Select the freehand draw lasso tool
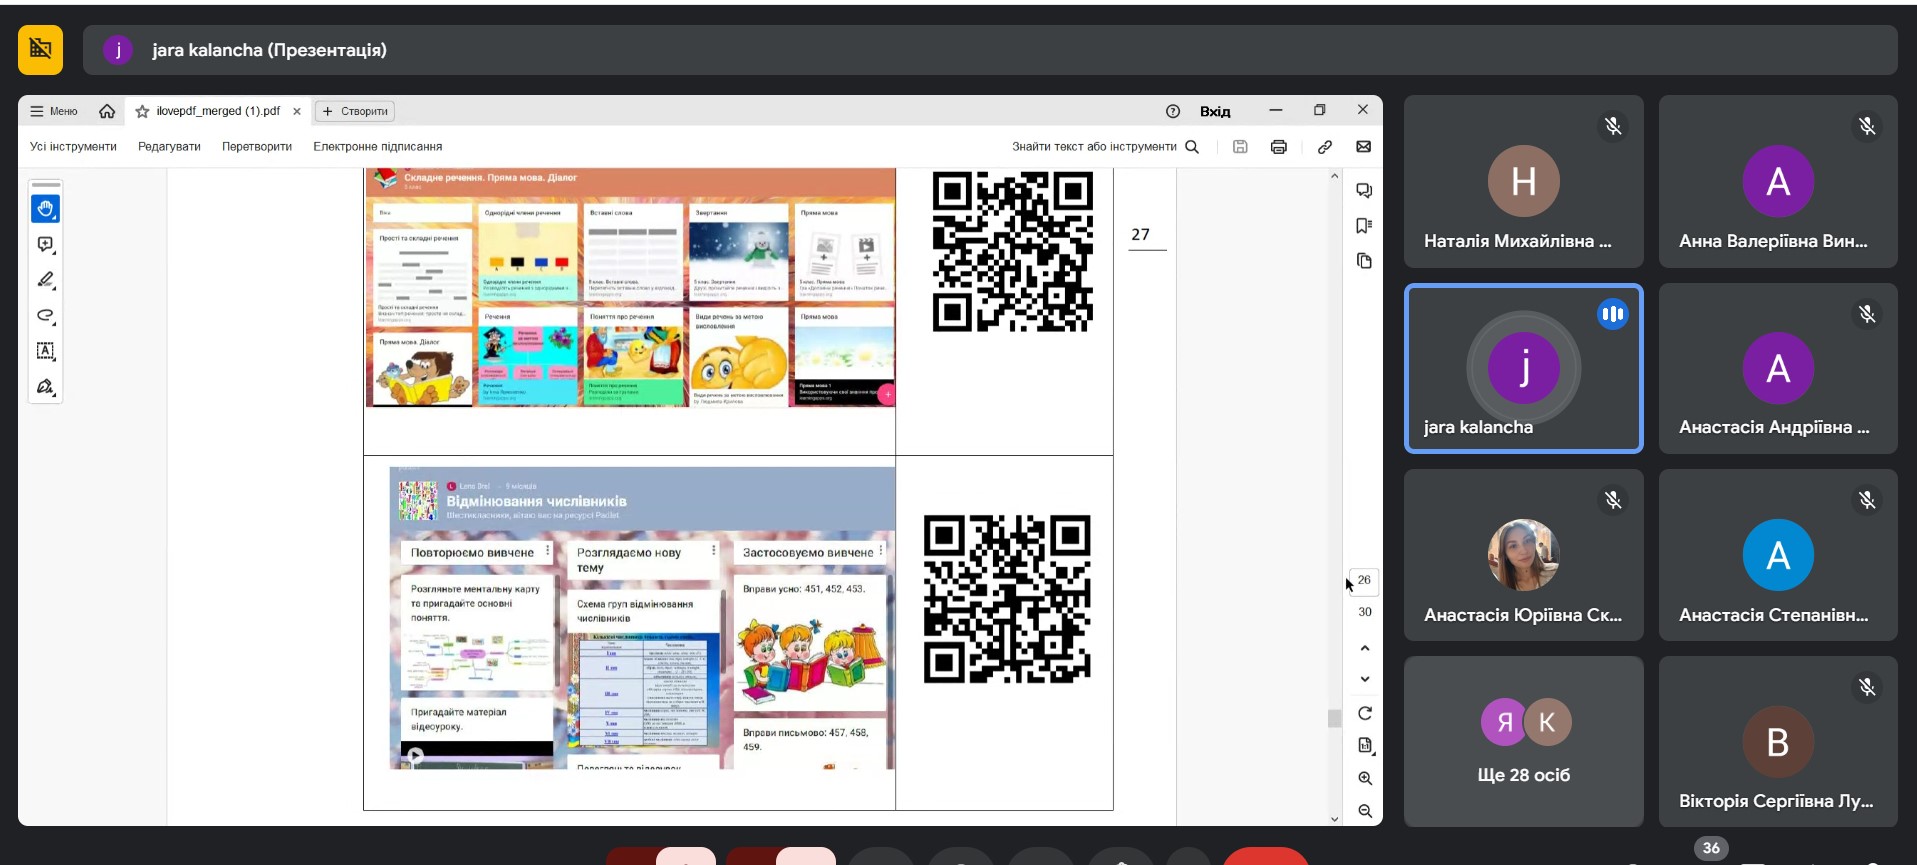1917x865 pixels. (x=46, y=316)
